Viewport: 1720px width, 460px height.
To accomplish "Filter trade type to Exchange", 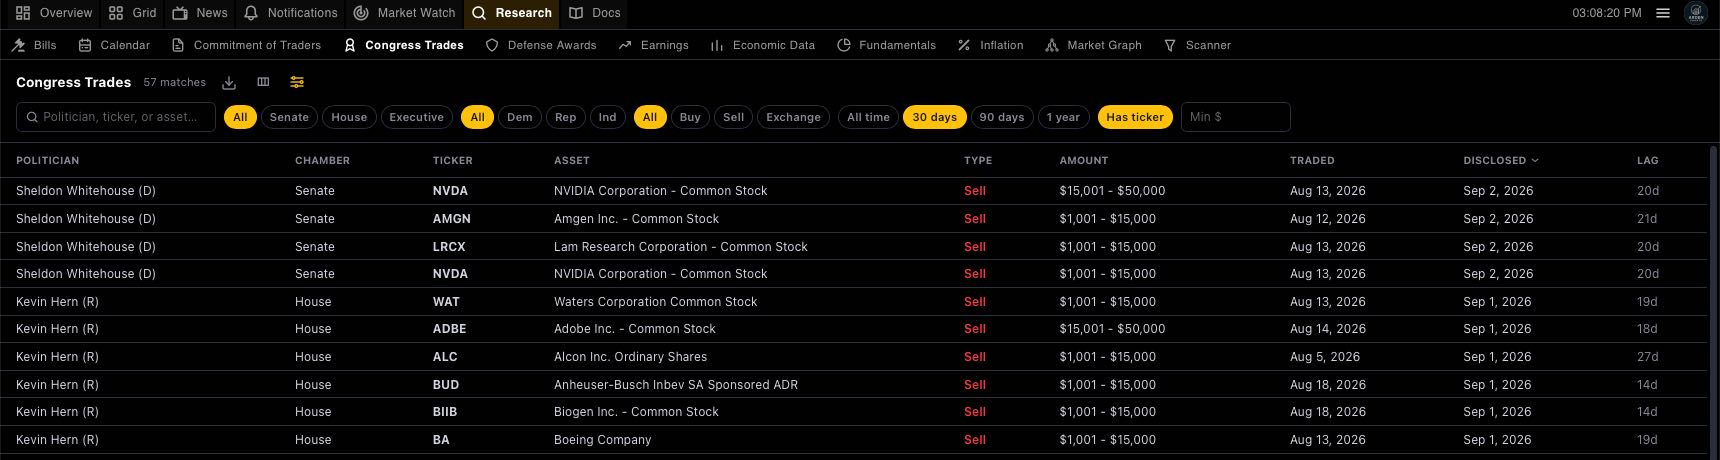I will (794, 117).
